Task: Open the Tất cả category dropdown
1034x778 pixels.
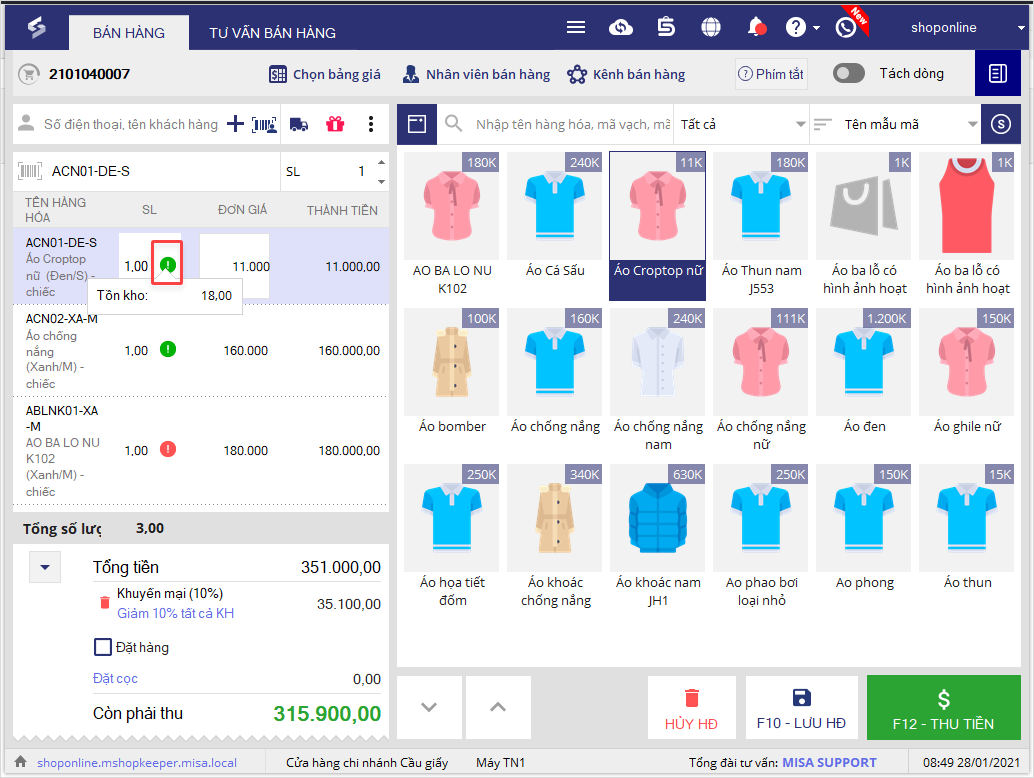Action: tap(741, 124)
